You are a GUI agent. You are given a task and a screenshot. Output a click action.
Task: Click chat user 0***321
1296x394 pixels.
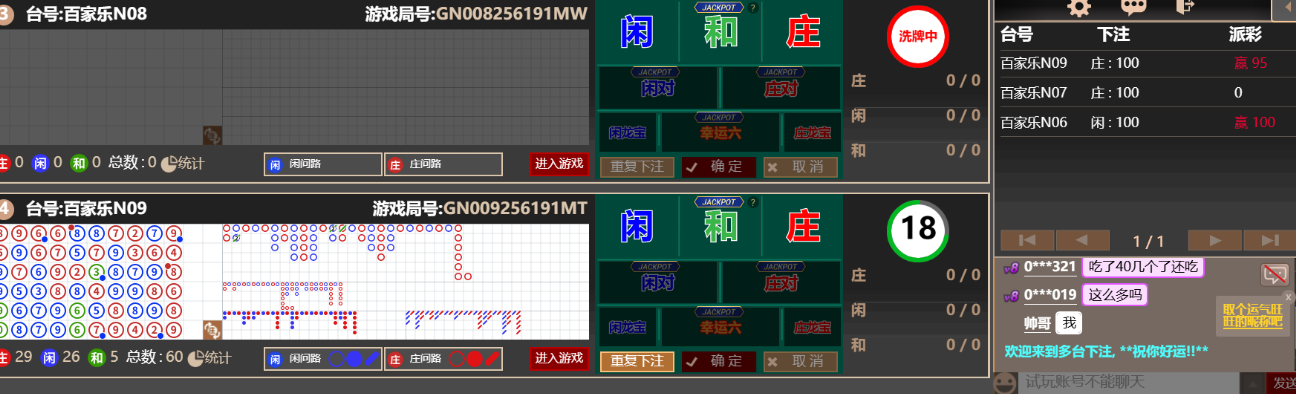pyautogui.click(x=1049, y=267)
